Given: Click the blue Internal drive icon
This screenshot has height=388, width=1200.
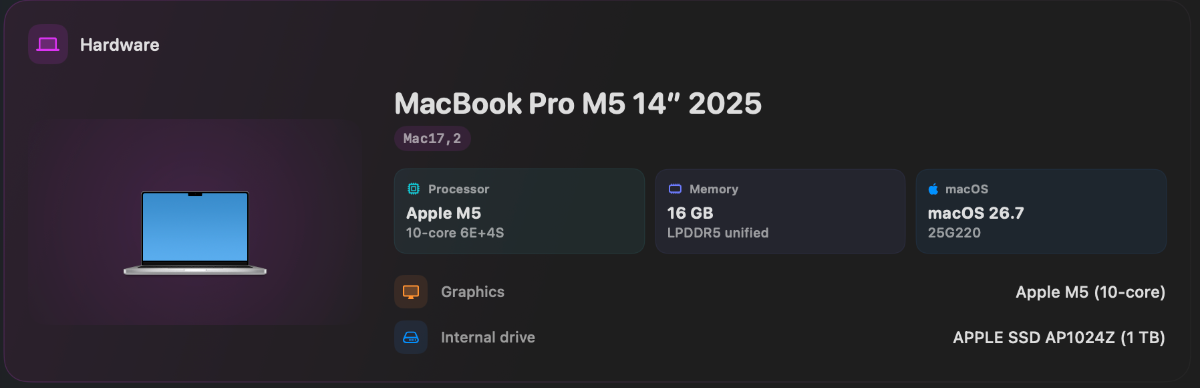Looking at the screenshot, I should 411,337.
